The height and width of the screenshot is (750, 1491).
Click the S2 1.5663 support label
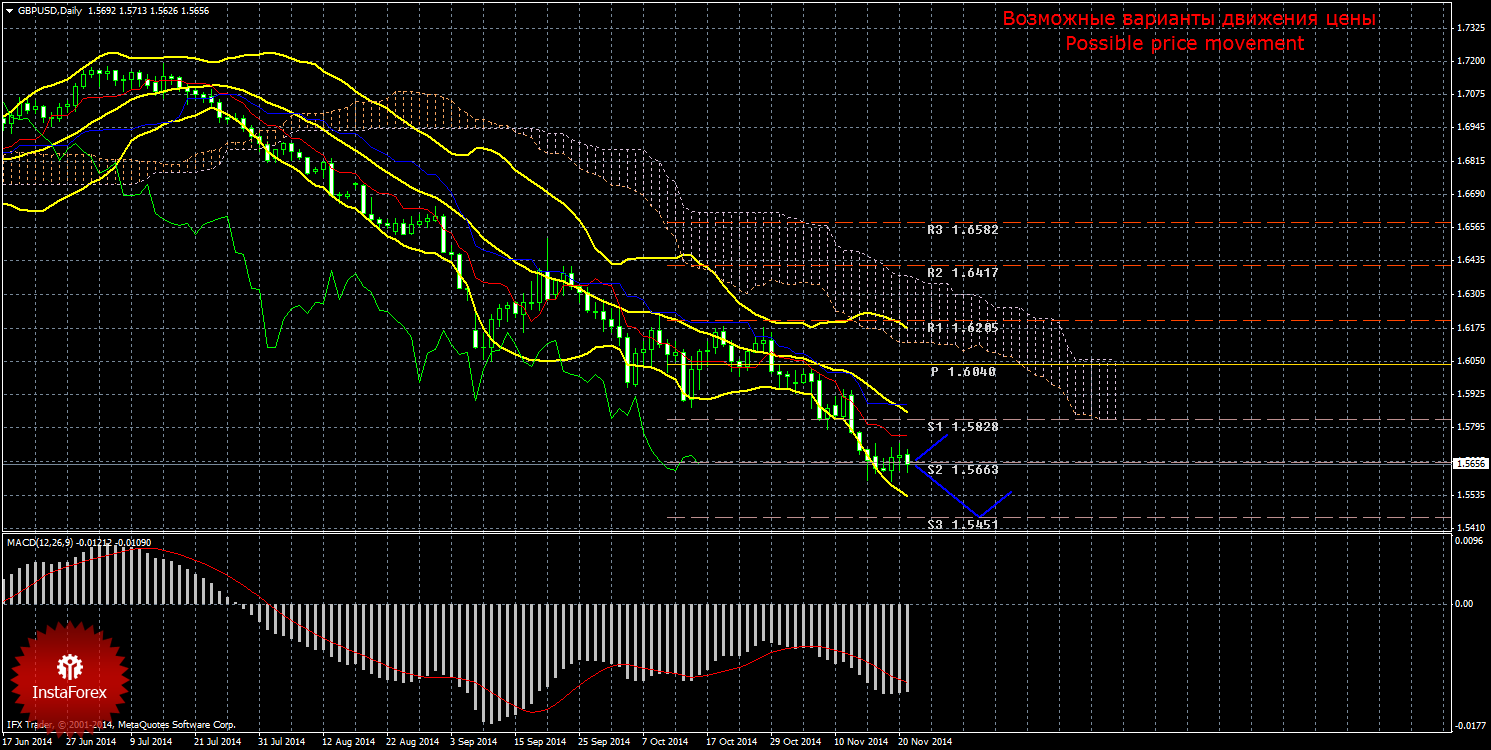(962, 469)
